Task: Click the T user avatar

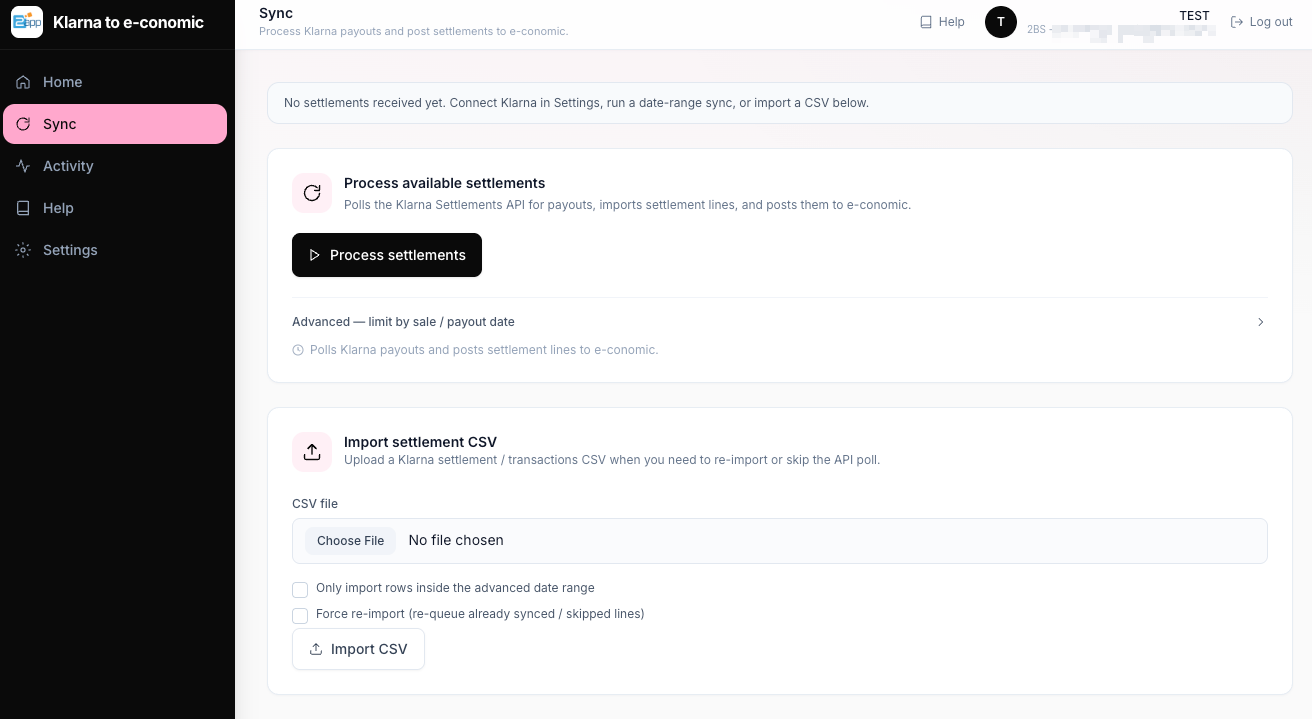Action: tap(1001, 22)
